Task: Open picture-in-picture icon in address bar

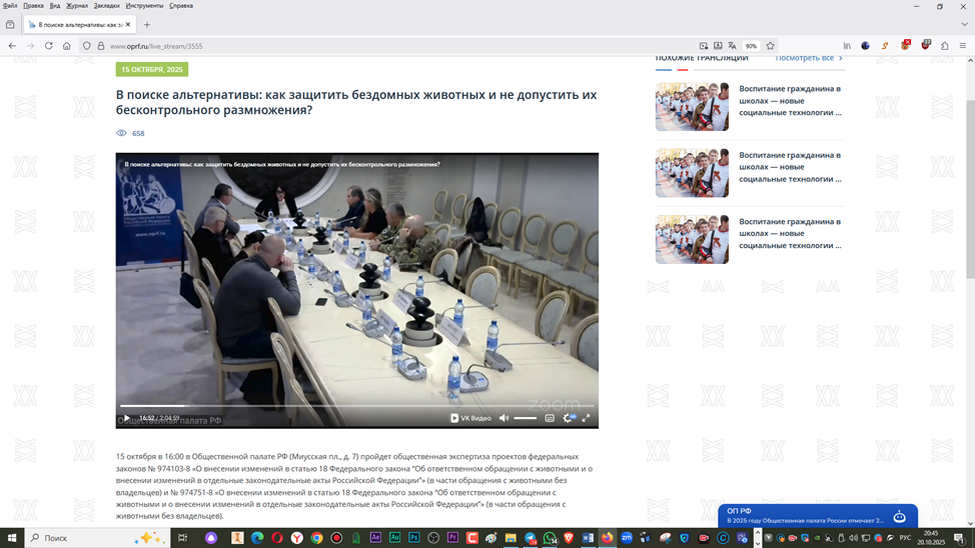Action: click(x=703, y=46)
